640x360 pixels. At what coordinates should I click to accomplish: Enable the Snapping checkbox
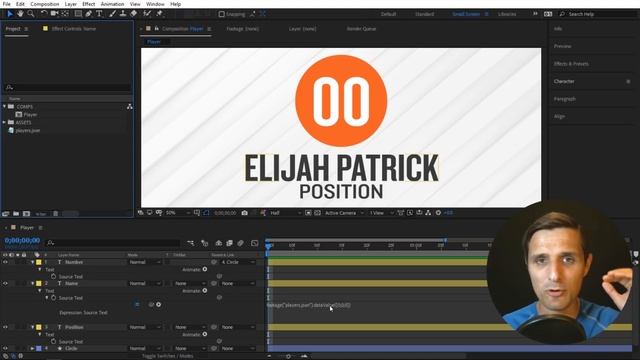pos(221,14)
